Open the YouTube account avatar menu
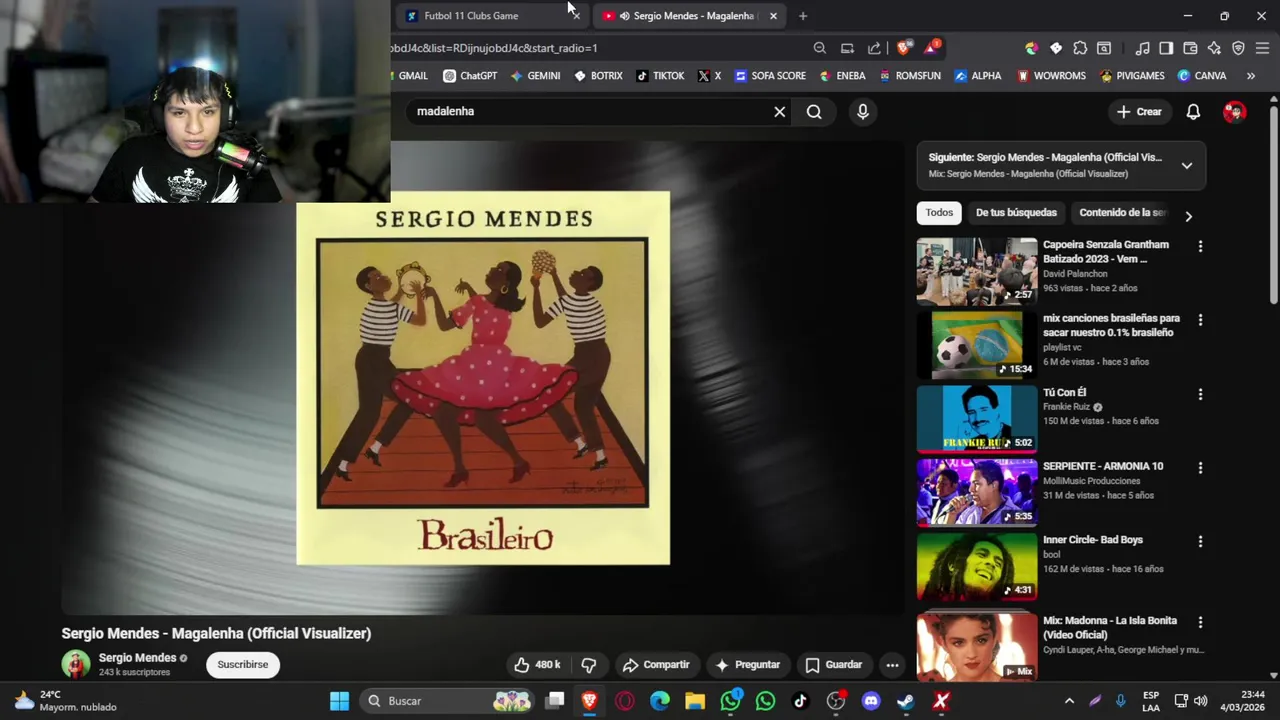Viewport: 1280px width, 720px height. 1235,112
